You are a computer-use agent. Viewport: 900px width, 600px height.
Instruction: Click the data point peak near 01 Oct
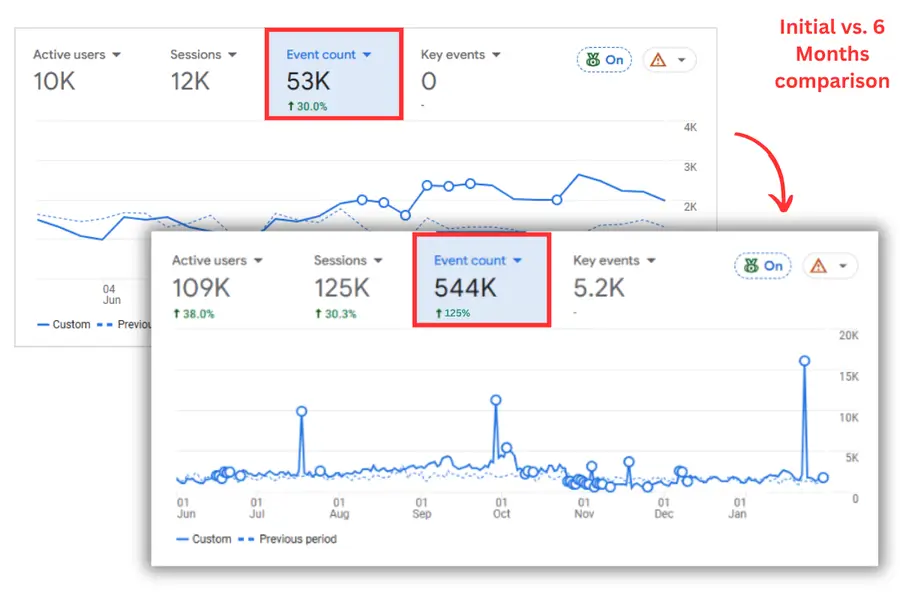coord(496,400)
